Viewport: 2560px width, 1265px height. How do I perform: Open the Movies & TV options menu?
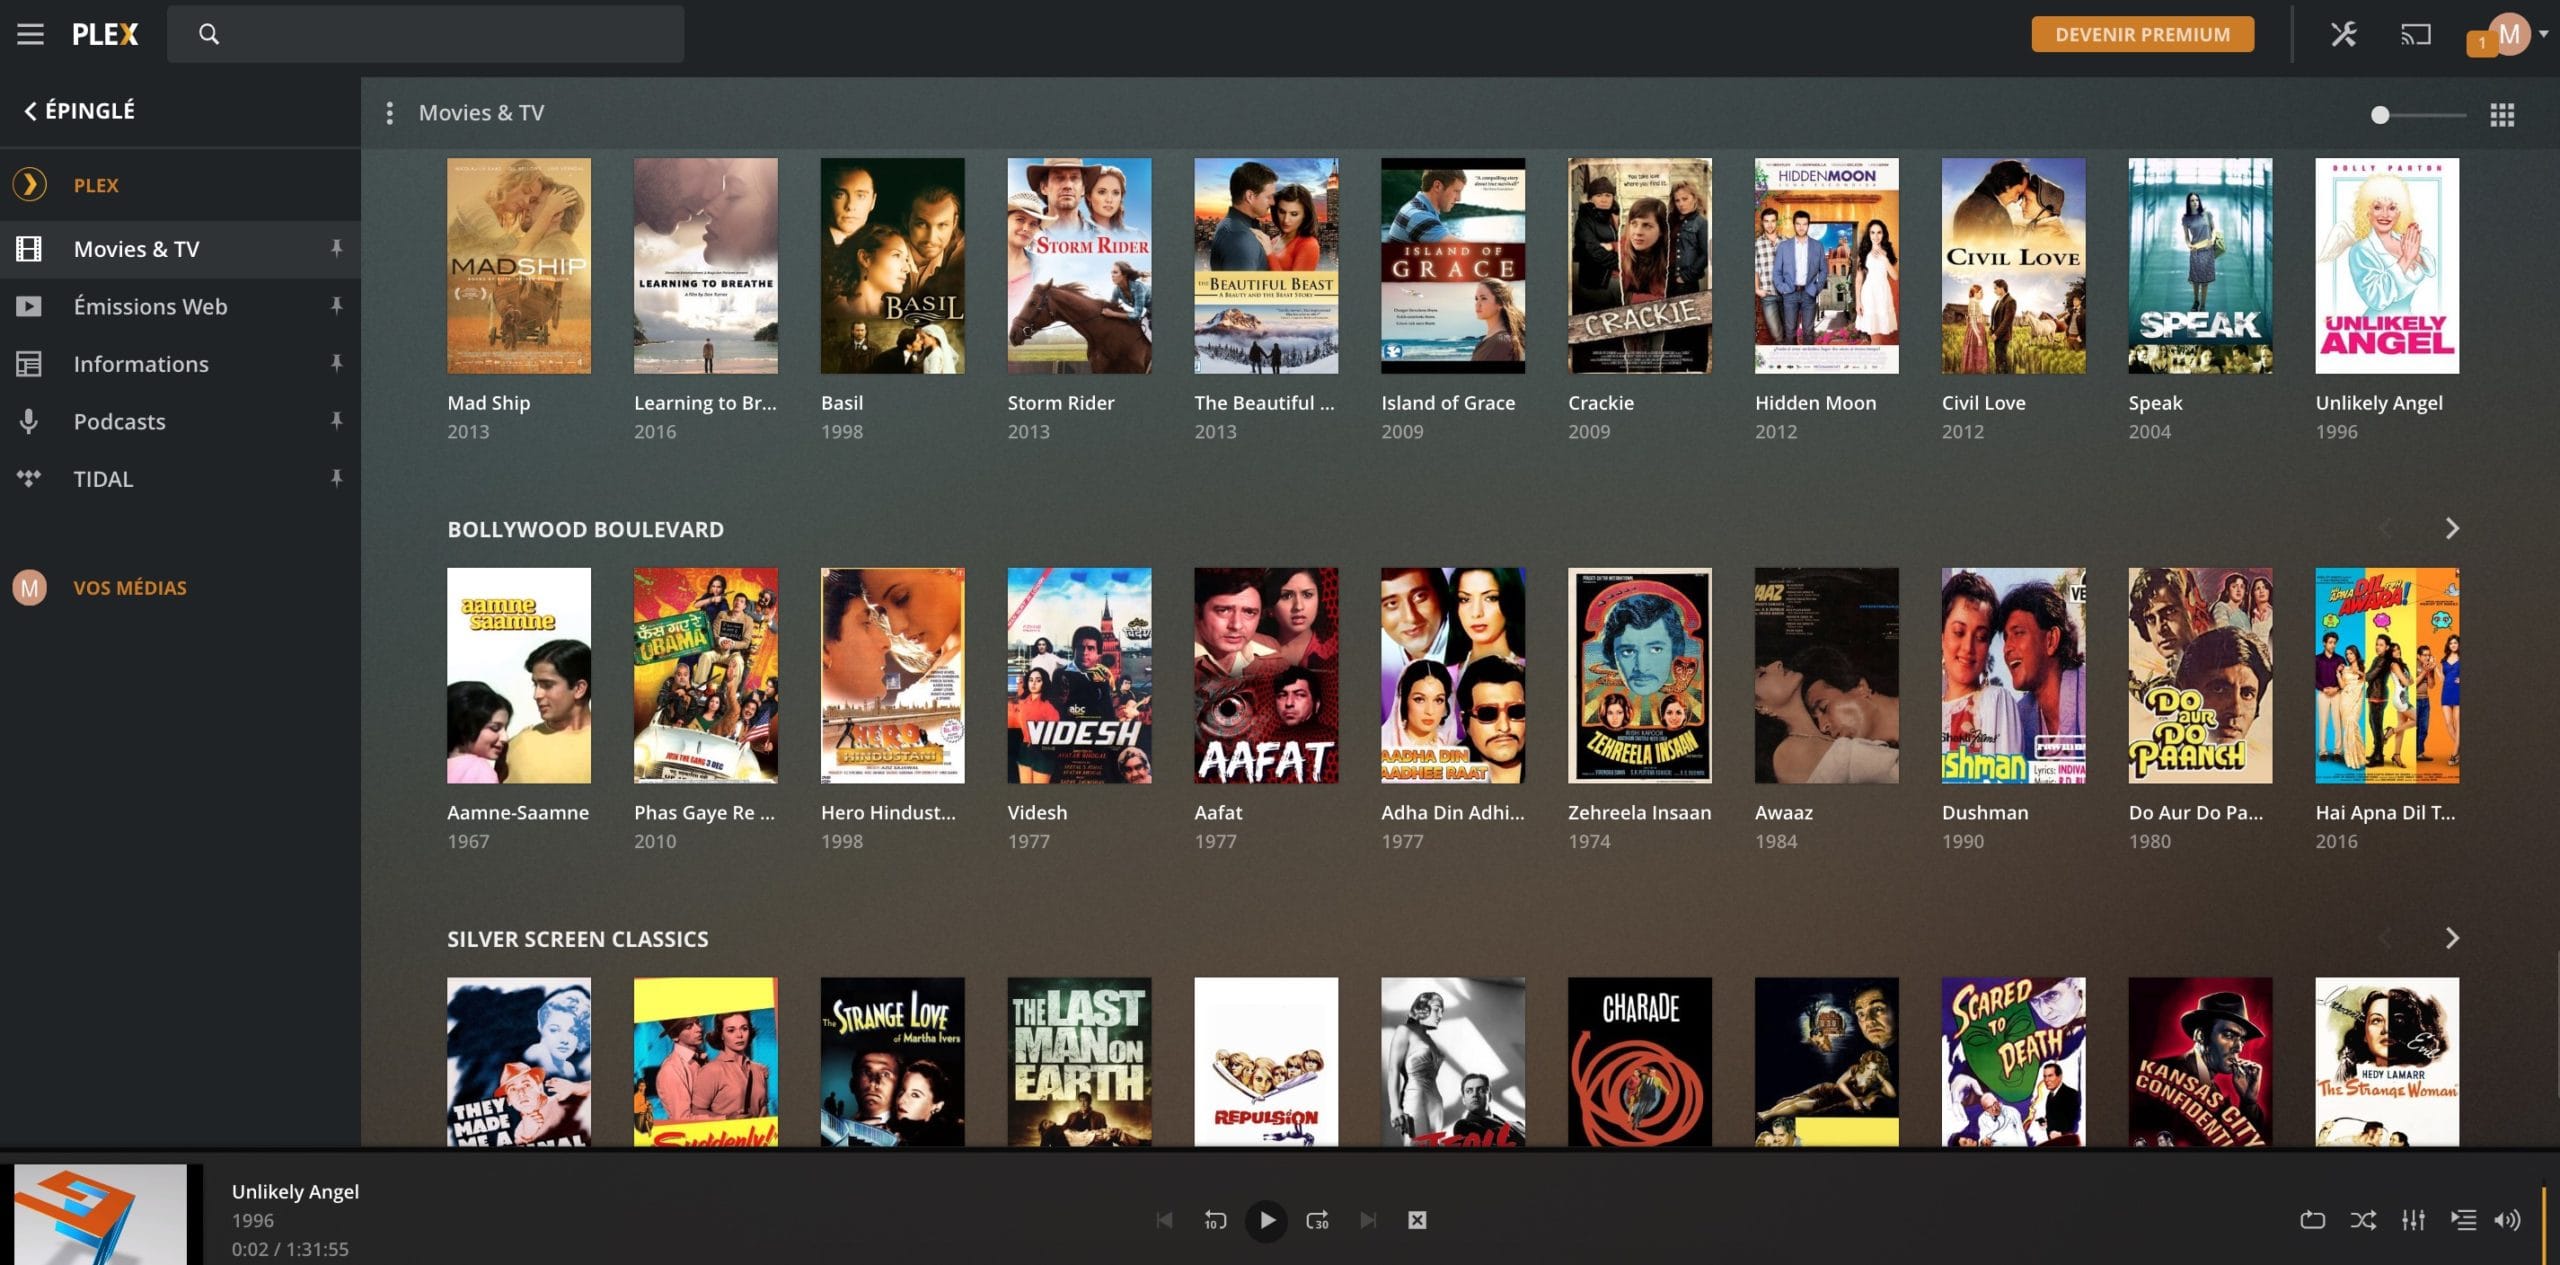389,112
